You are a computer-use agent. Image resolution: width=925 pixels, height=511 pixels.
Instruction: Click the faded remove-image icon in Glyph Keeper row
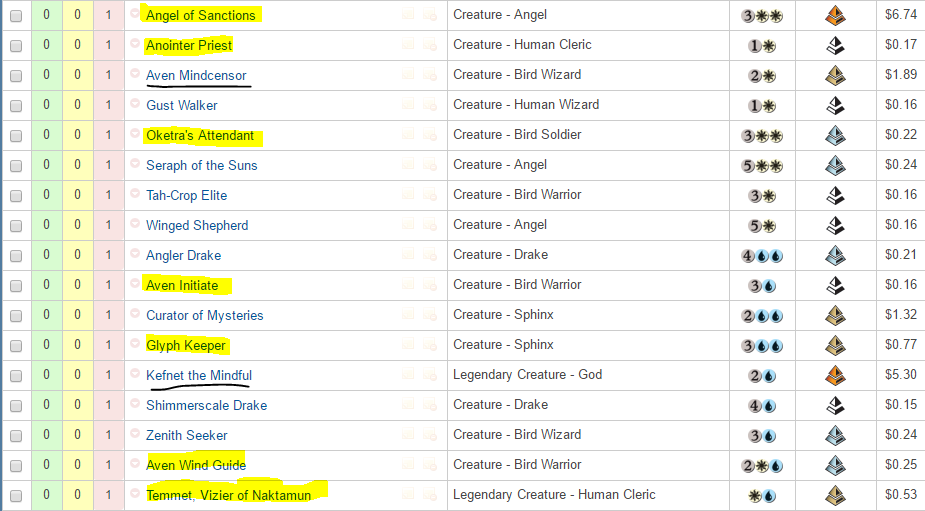point(430,345)
